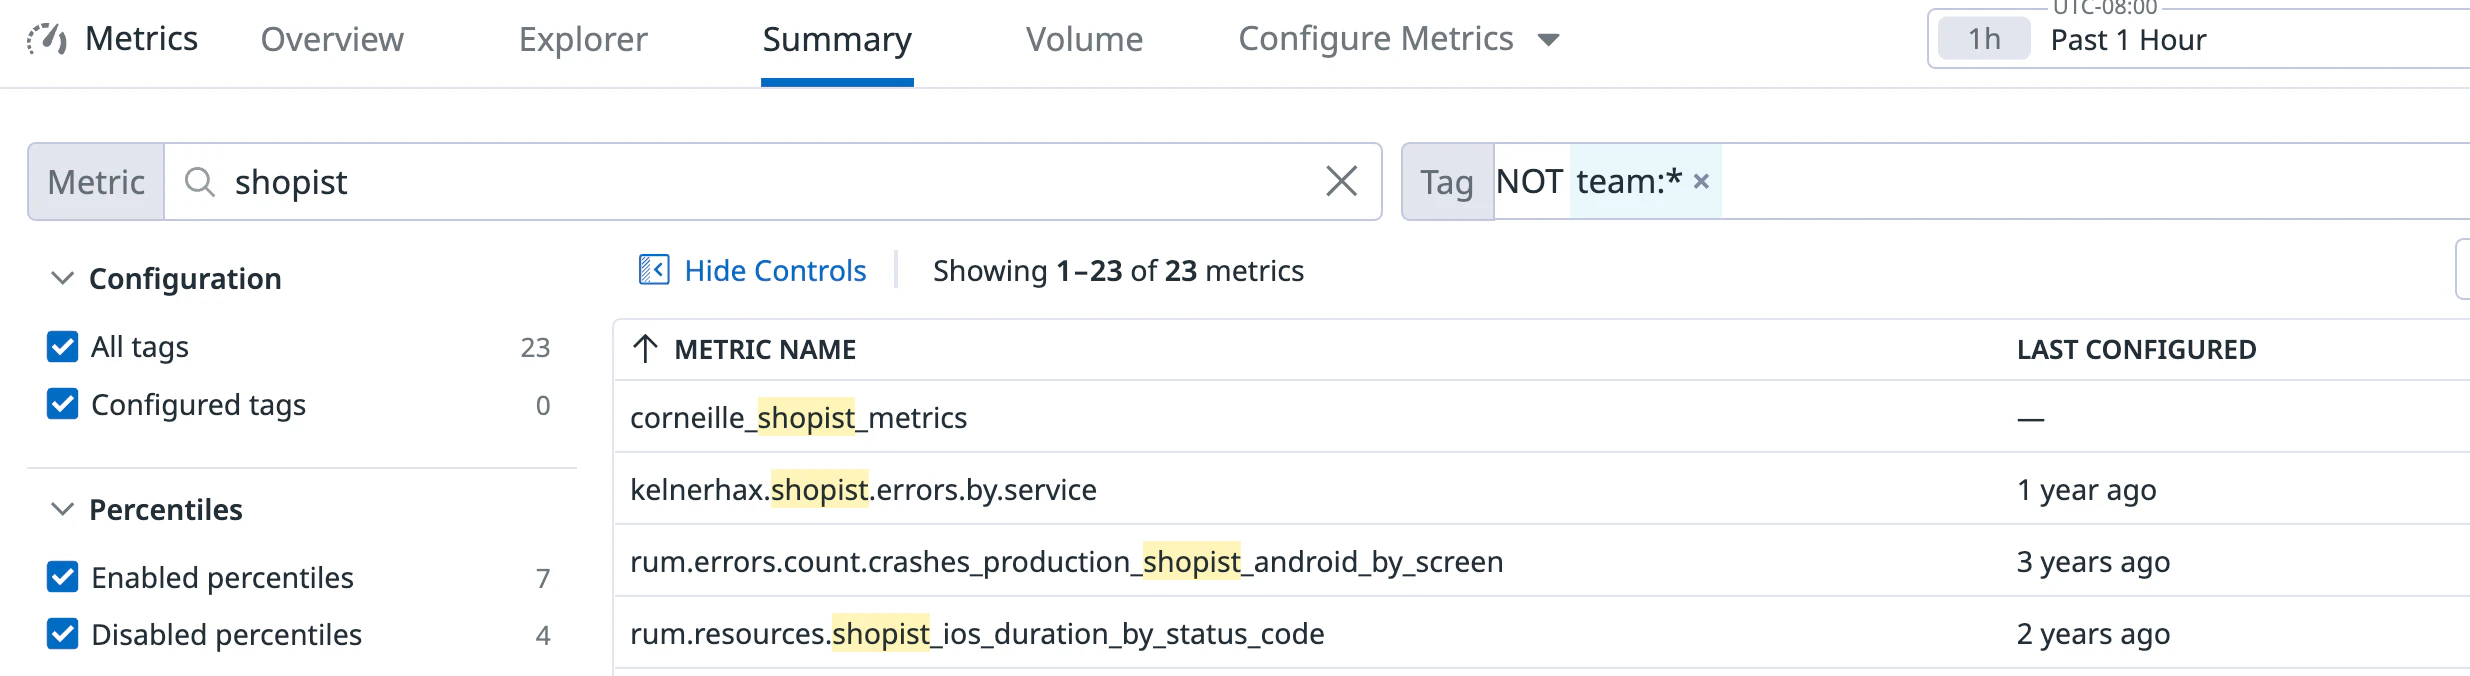
Task: Click the Metrics title in header
Action: (x=141, y=39)
